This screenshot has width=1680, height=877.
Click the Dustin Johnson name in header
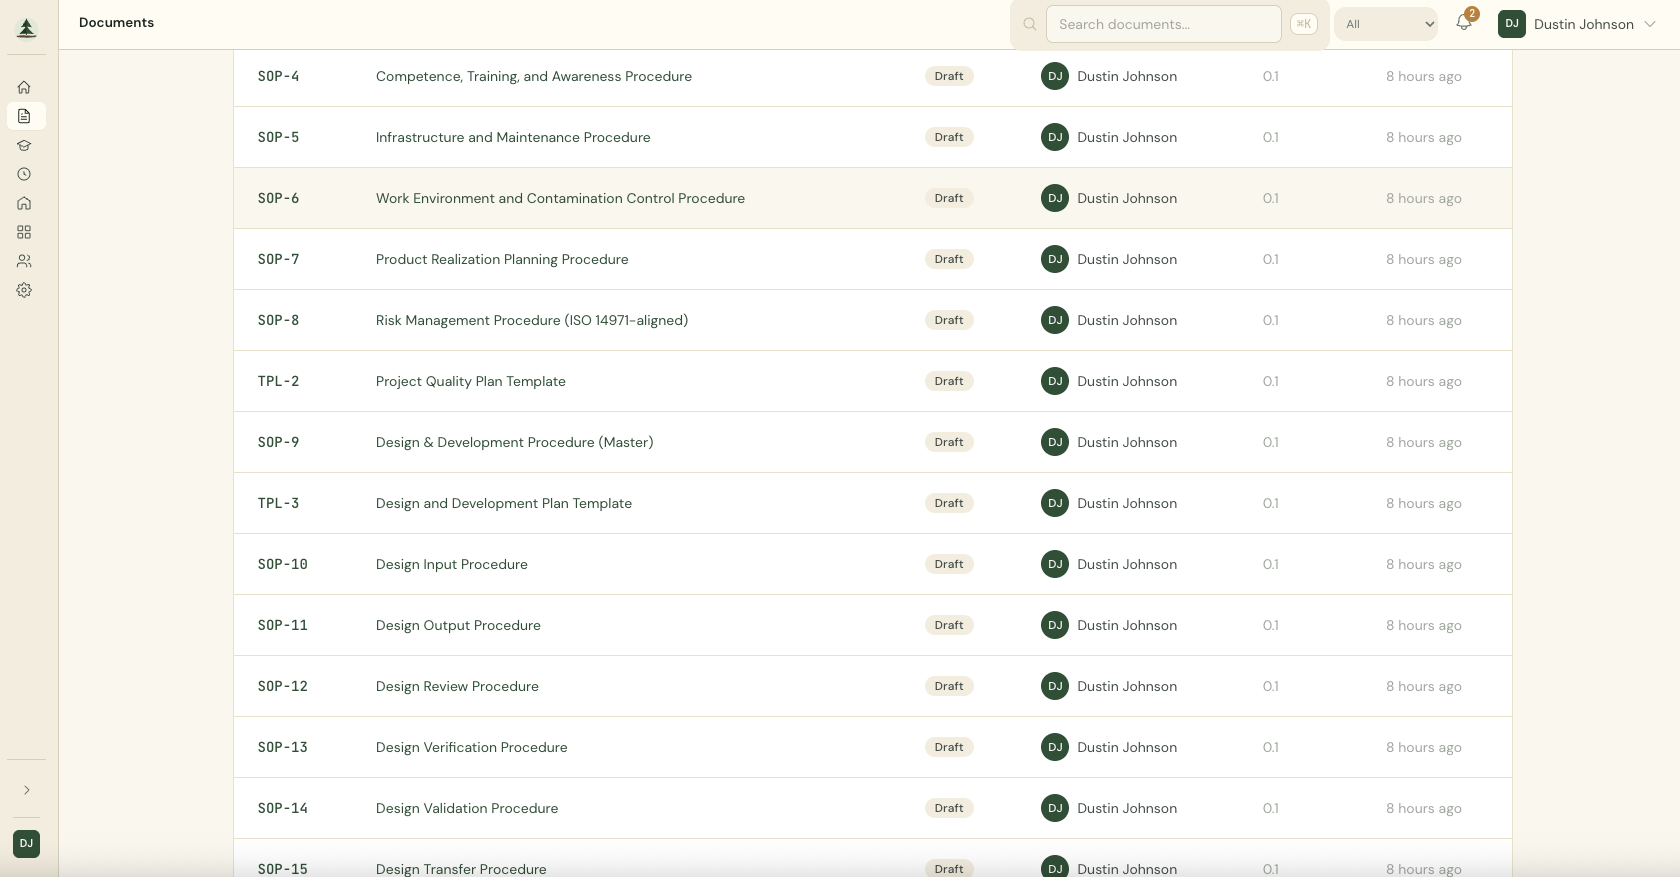pos(1584,24)
